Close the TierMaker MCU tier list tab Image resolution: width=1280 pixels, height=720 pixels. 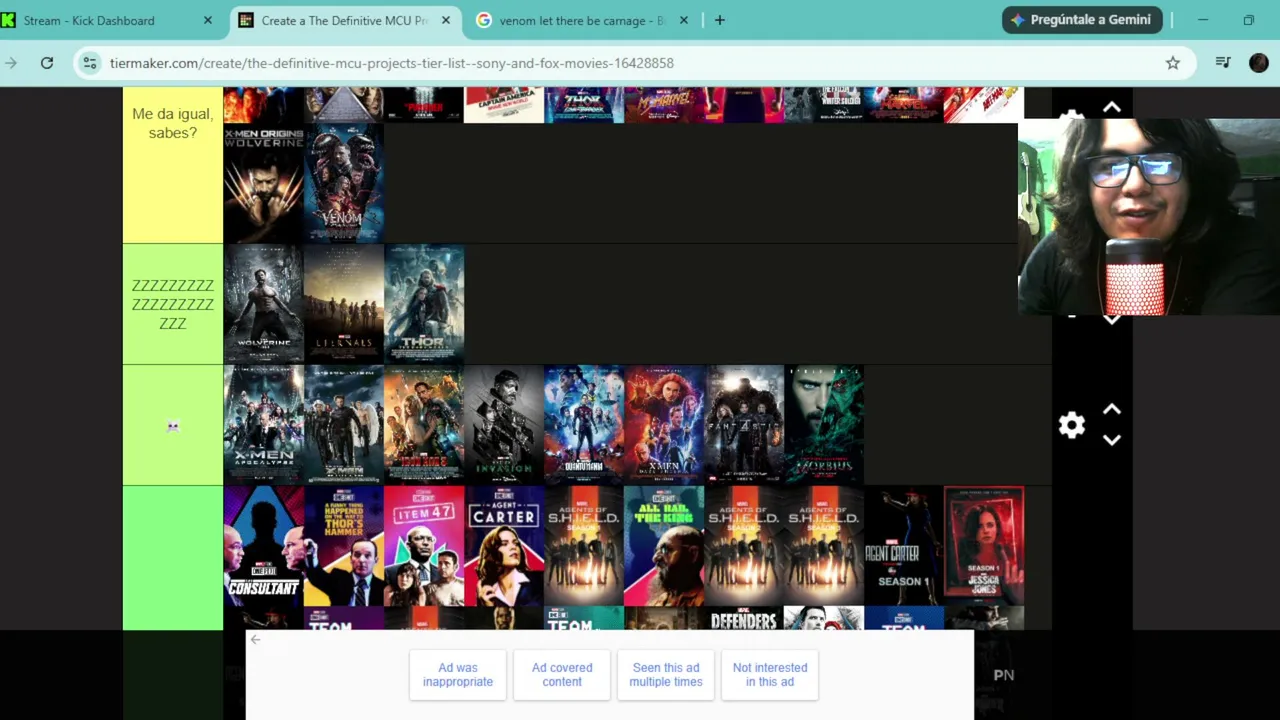click(x=446, y=20)
